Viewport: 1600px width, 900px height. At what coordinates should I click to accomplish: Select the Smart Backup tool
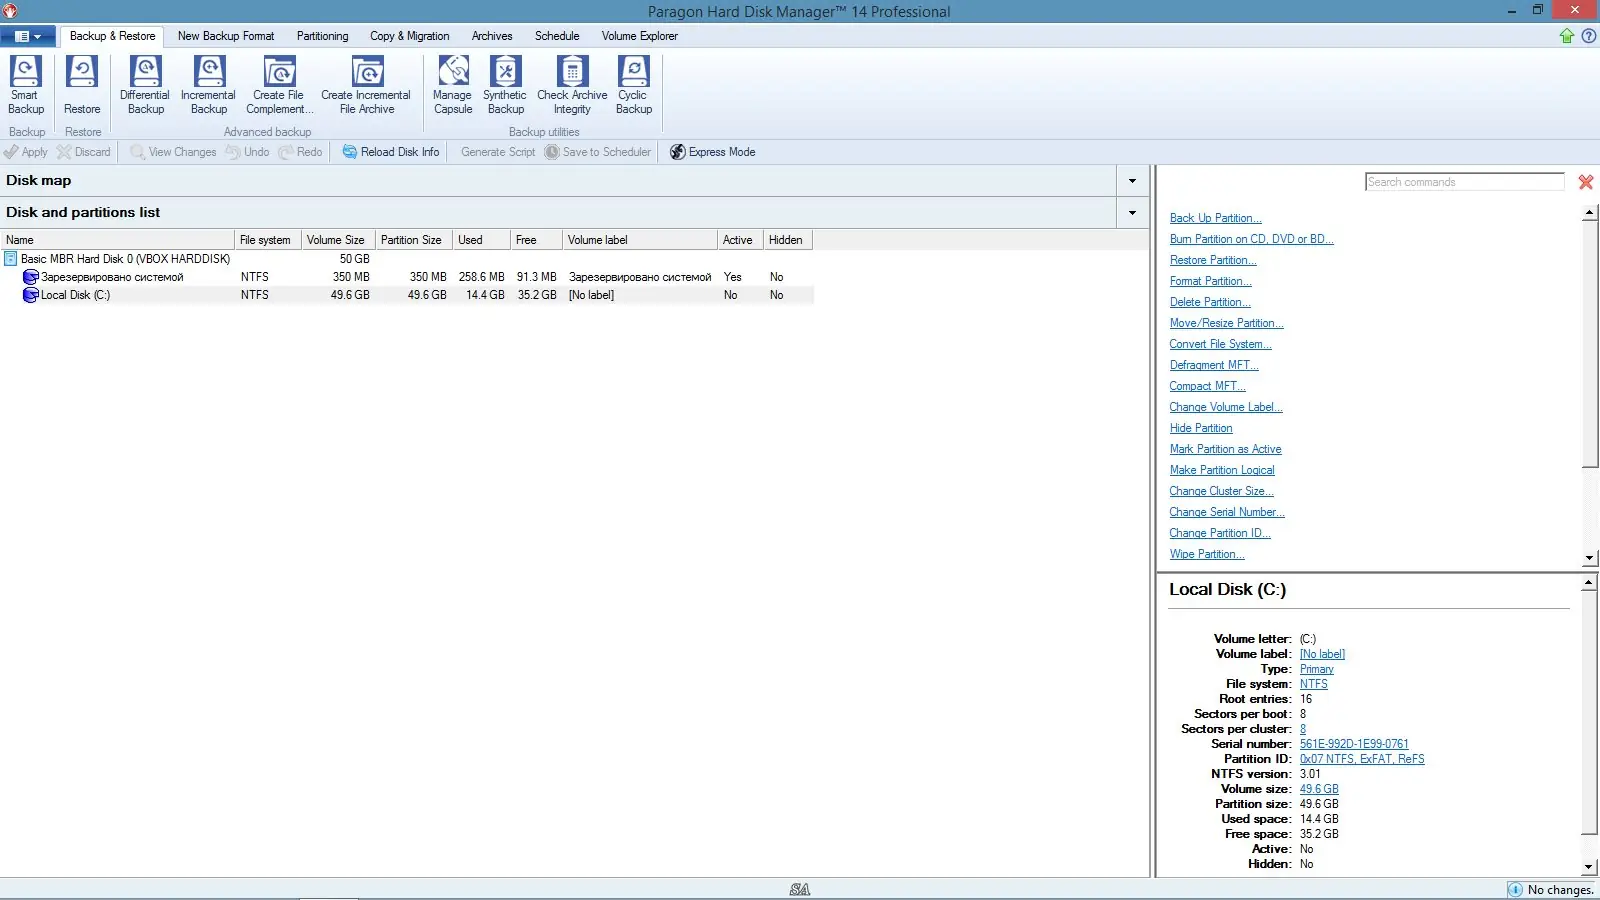(24, 85)
